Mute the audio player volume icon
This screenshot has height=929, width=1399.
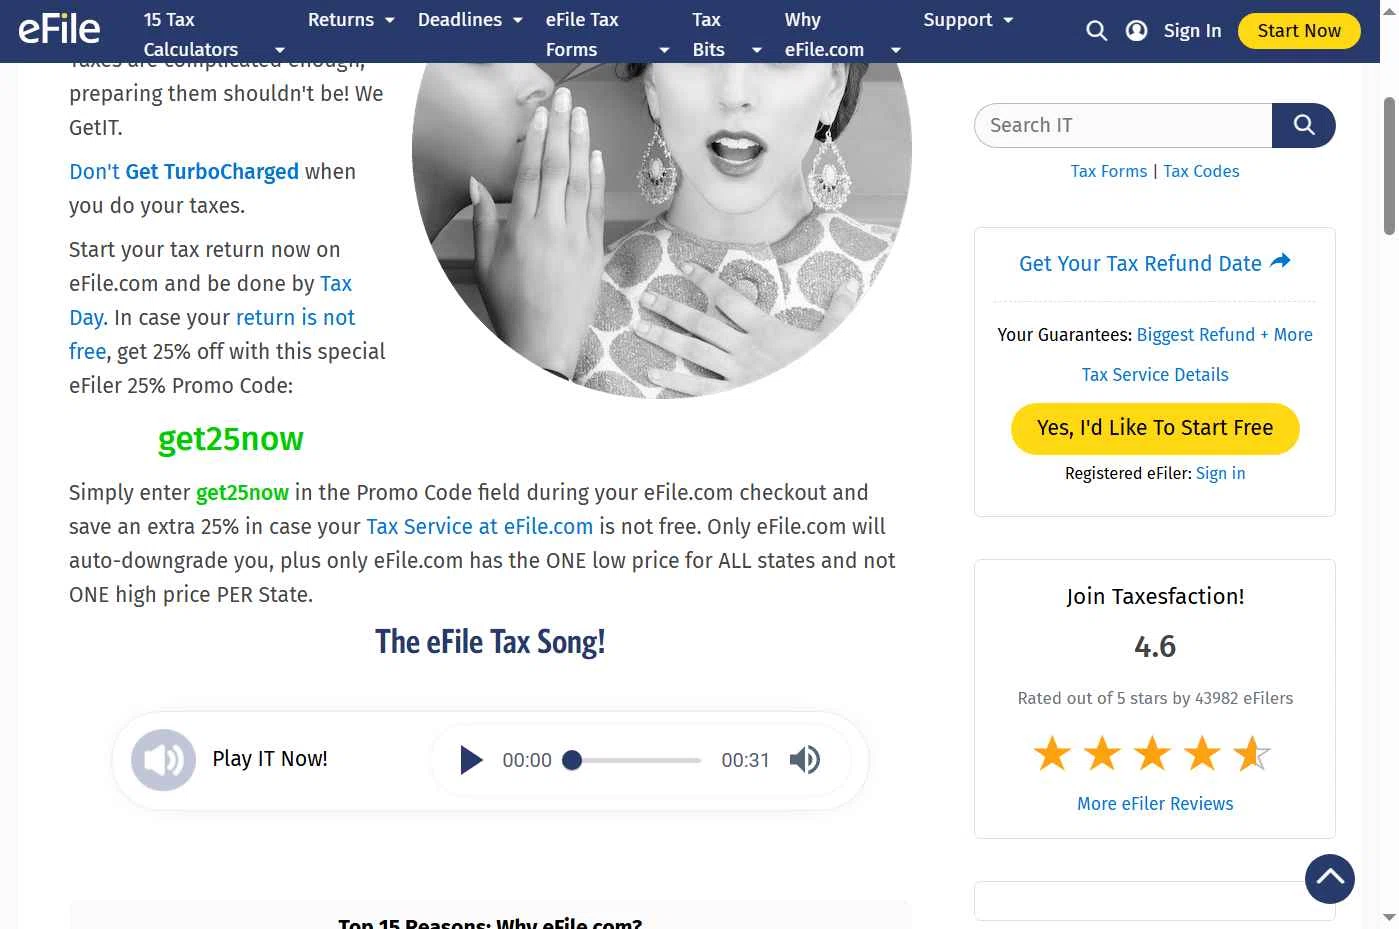[805, 760]
